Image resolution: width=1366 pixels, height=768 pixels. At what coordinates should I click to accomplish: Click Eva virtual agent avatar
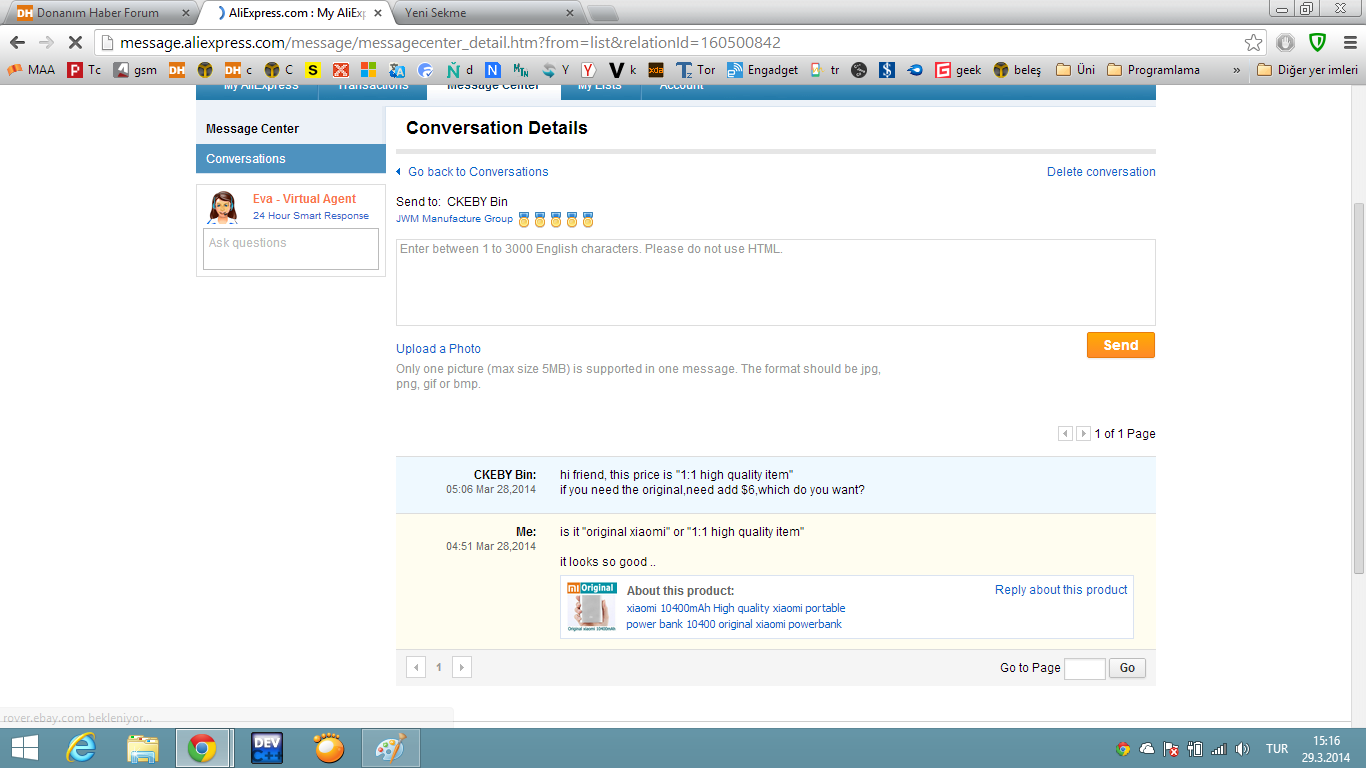pos(223,207)
